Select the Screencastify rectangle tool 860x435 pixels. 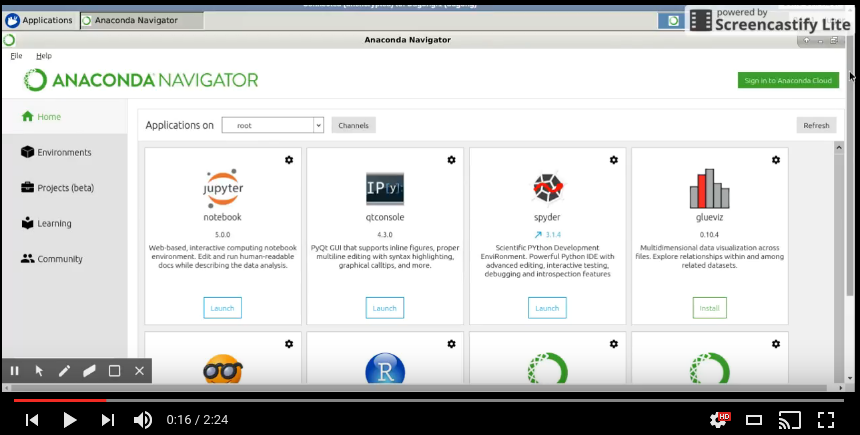pos(114,371)
